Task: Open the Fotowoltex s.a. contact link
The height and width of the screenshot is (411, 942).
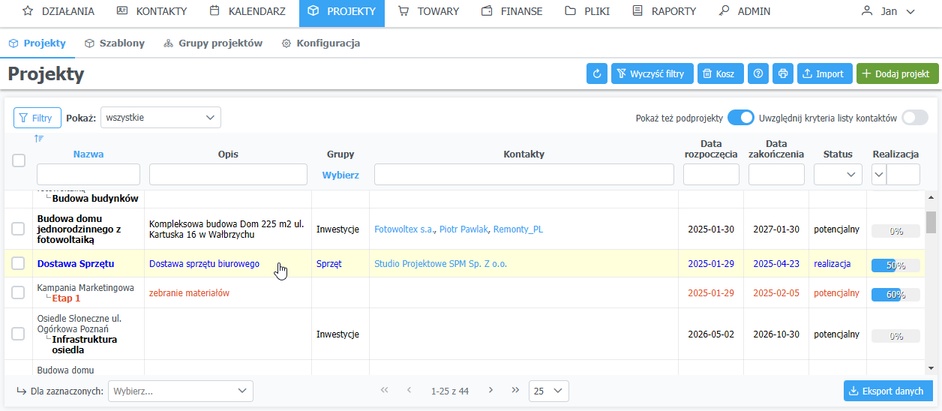Action: coord(403,229)
